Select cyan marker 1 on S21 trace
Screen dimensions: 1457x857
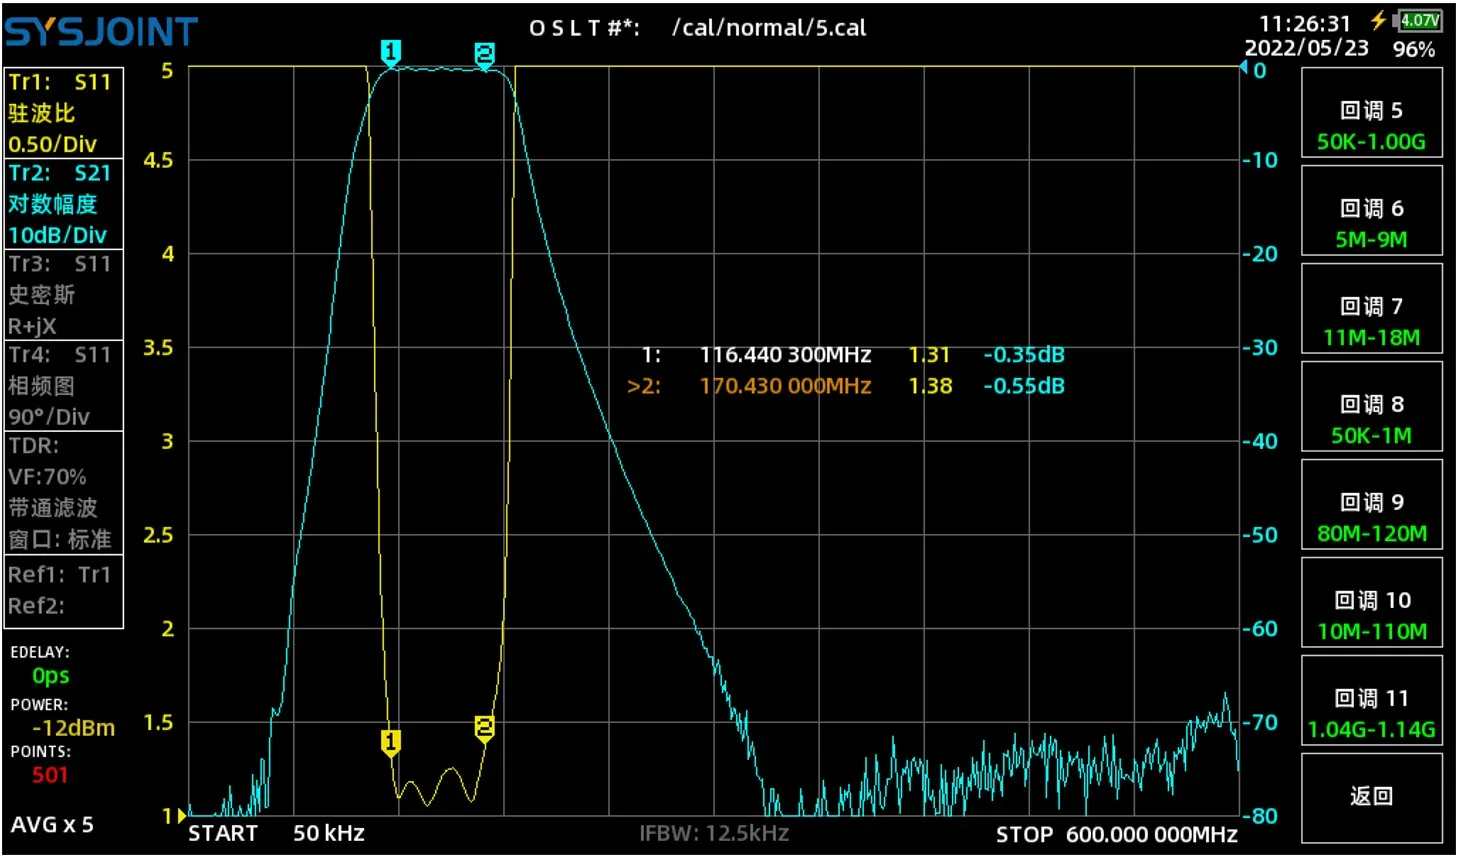coord(391,53)
